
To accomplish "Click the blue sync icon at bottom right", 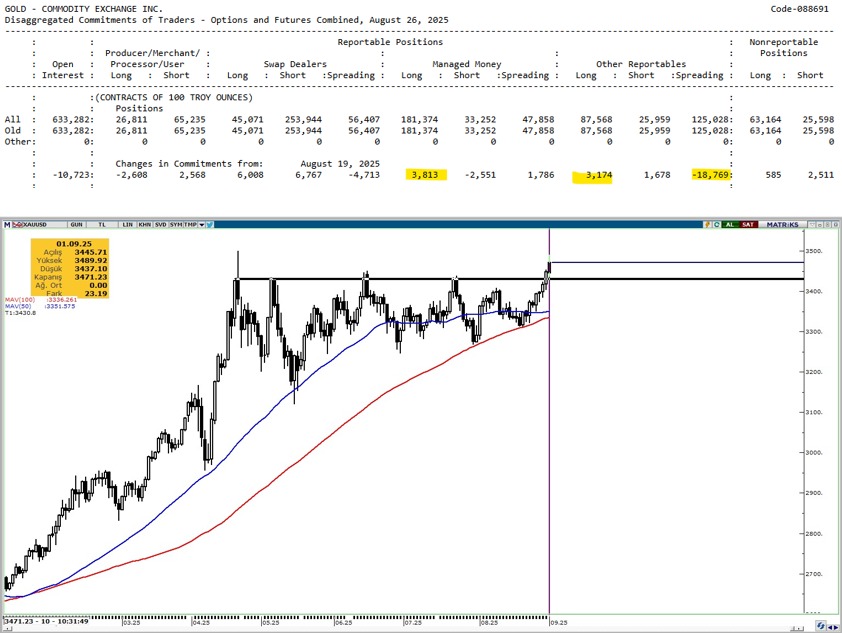I will (821, 626).
